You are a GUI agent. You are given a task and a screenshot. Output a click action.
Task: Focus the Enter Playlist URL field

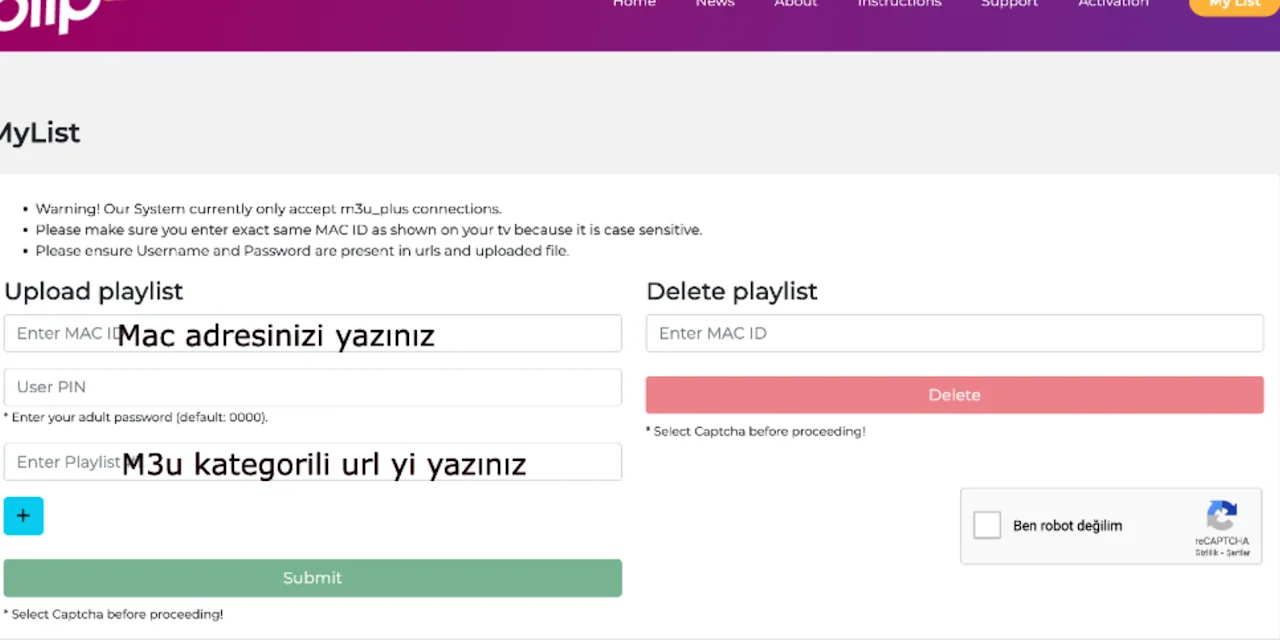[312, 462]
